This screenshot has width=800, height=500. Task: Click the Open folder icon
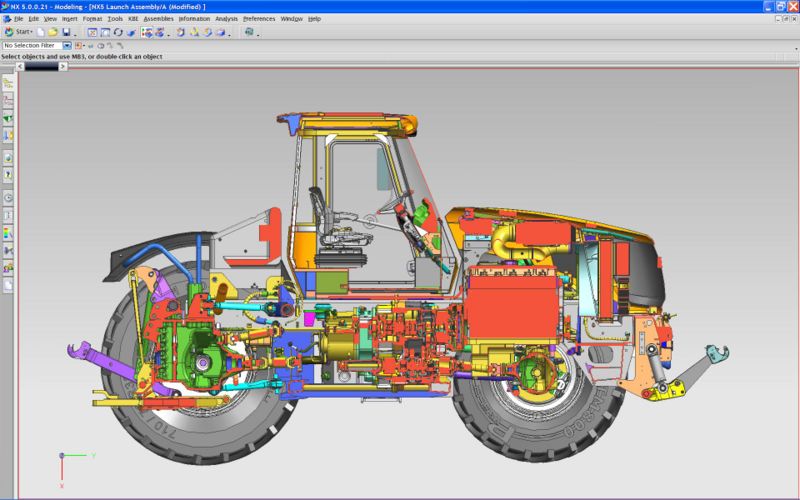pyautogui.click(x=53, y=32)
